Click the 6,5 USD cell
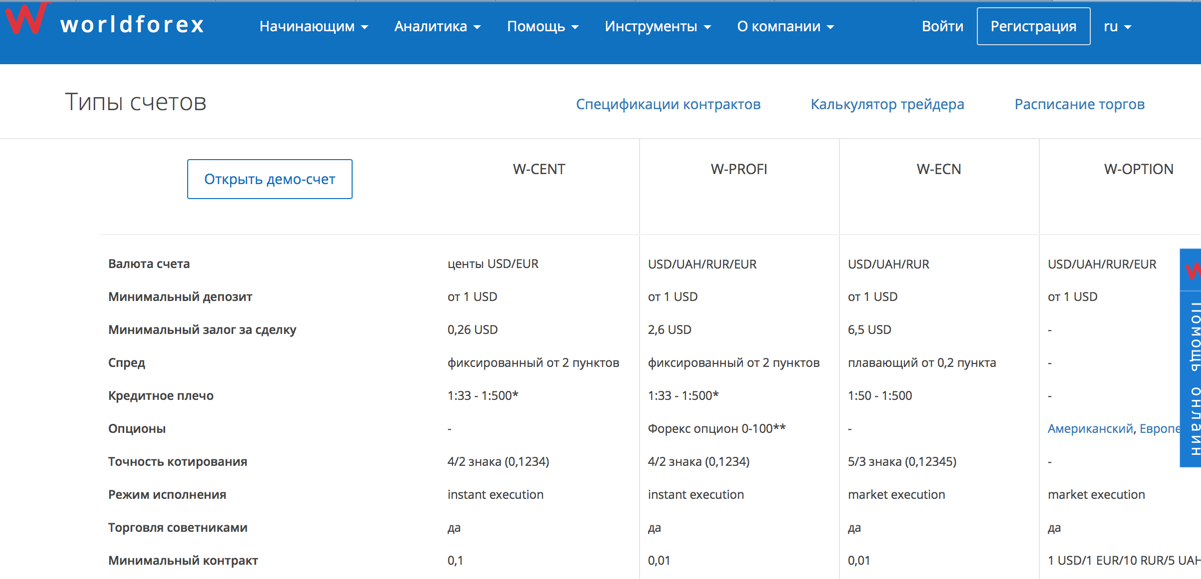Screen dimensions: 1201x579 point(870,330)
